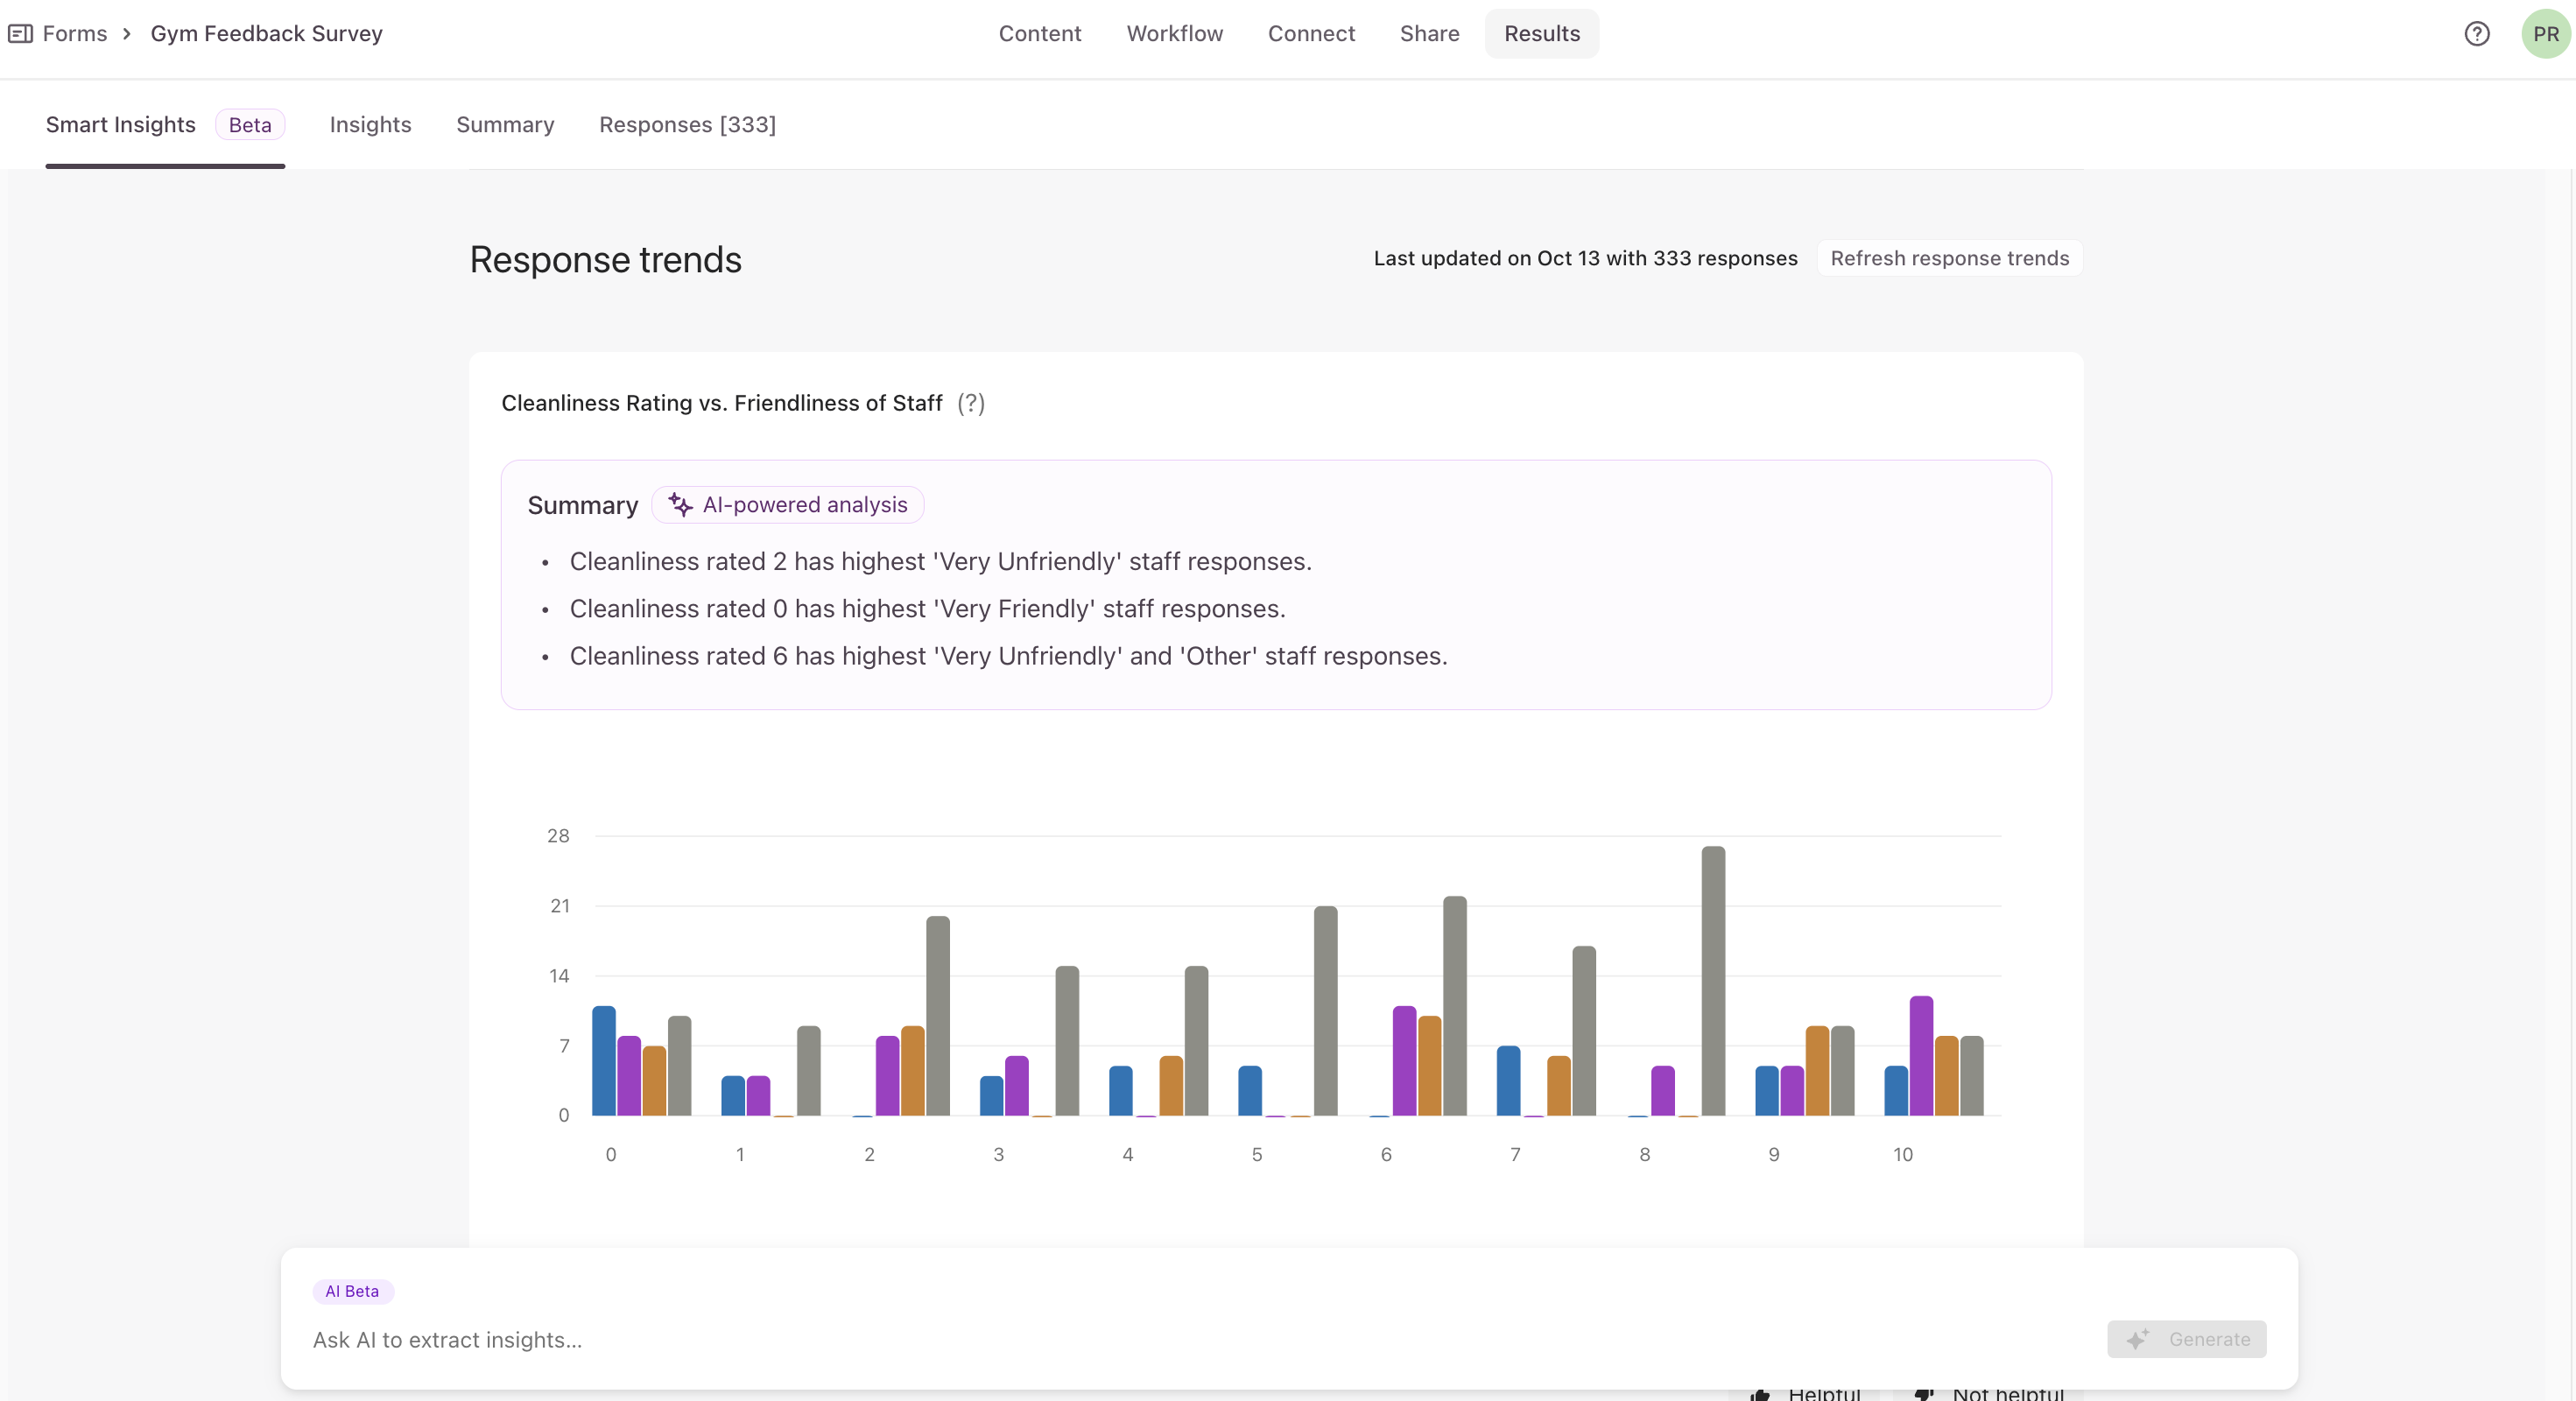Open the Responses [333] tab
The width and height of the screenshot is (2576, 1401).
687,125
